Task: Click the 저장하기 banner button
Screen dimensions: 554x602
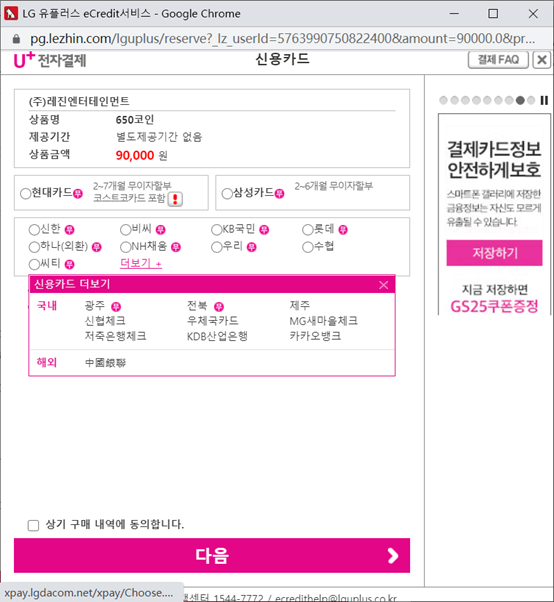Action: (x=494, y=253)
